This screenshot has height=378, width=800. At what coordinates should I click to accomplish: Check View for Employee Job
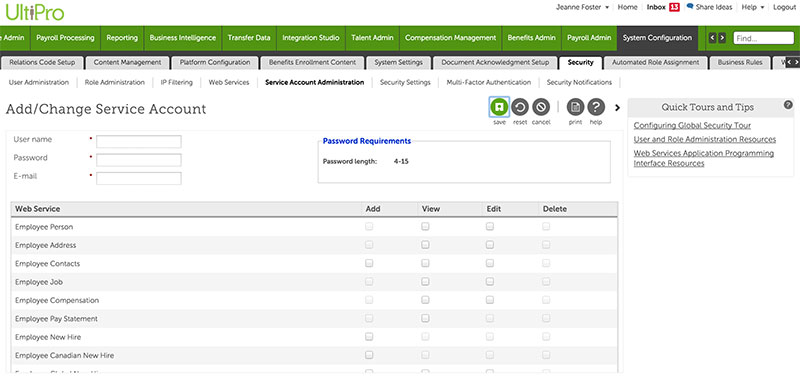coord(425,282)
